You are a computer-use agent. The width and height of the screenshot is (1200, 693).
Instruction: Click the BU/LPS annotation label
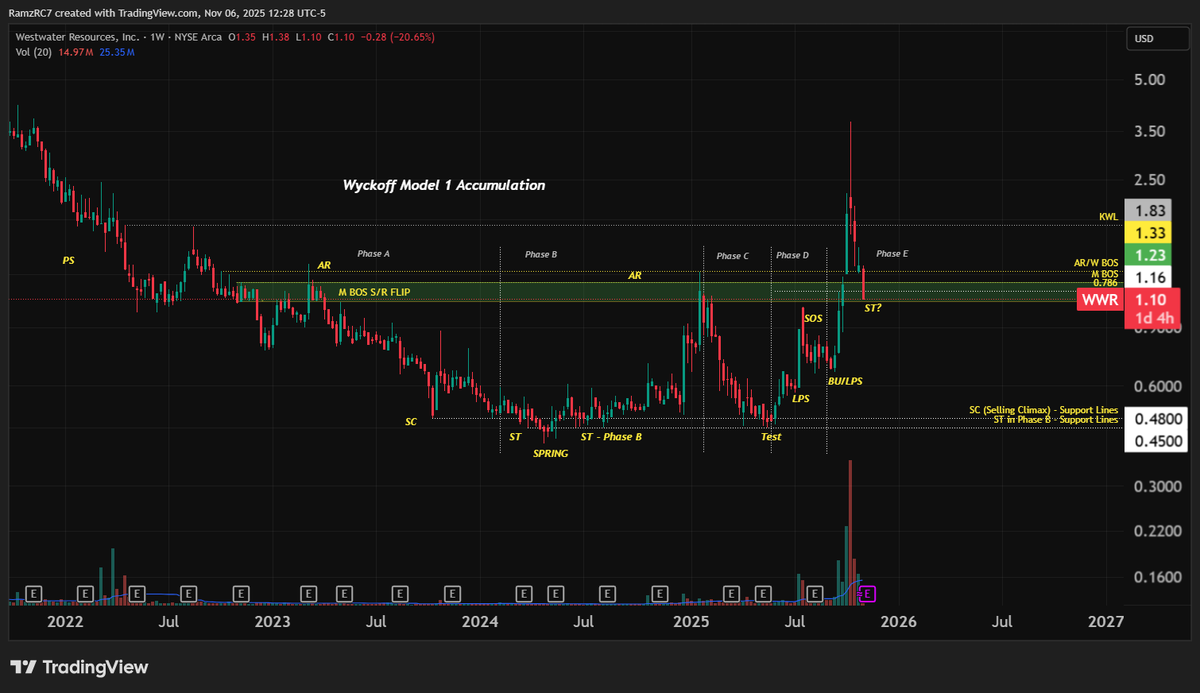pos(845,381)
